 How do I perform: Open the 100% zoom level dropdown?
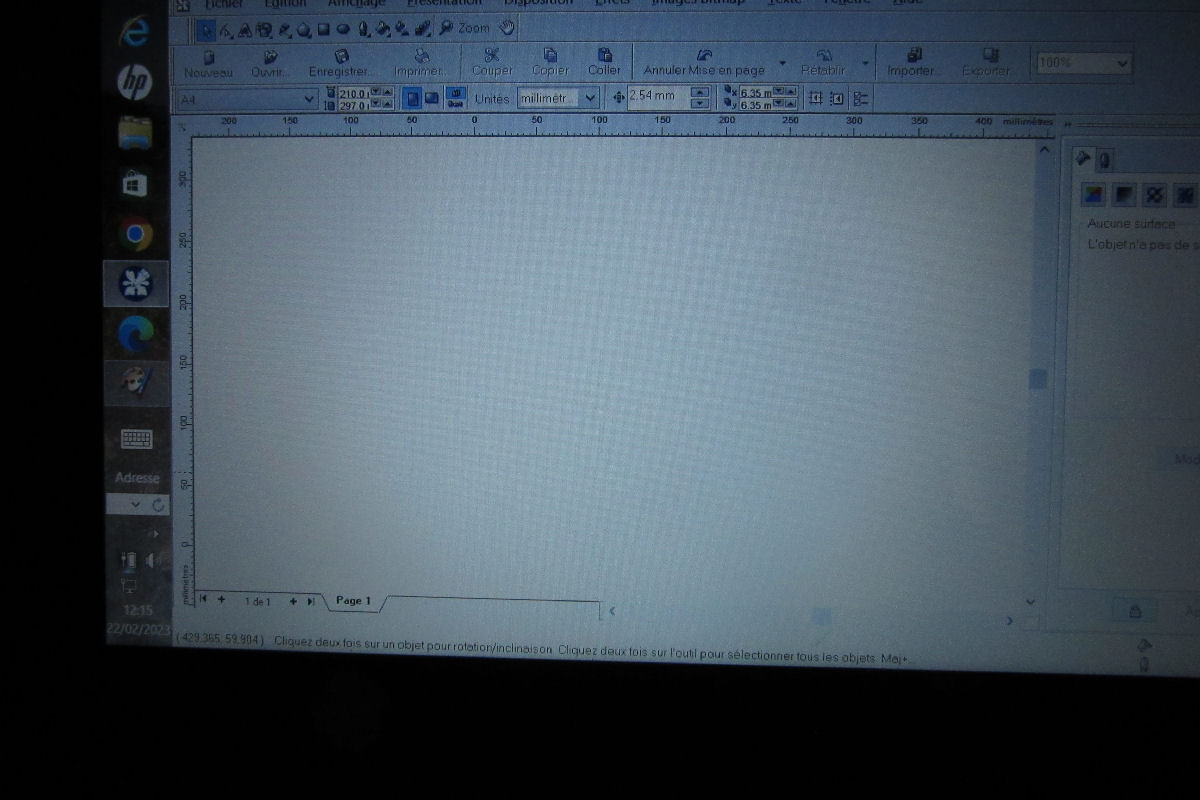(1122, 63)
